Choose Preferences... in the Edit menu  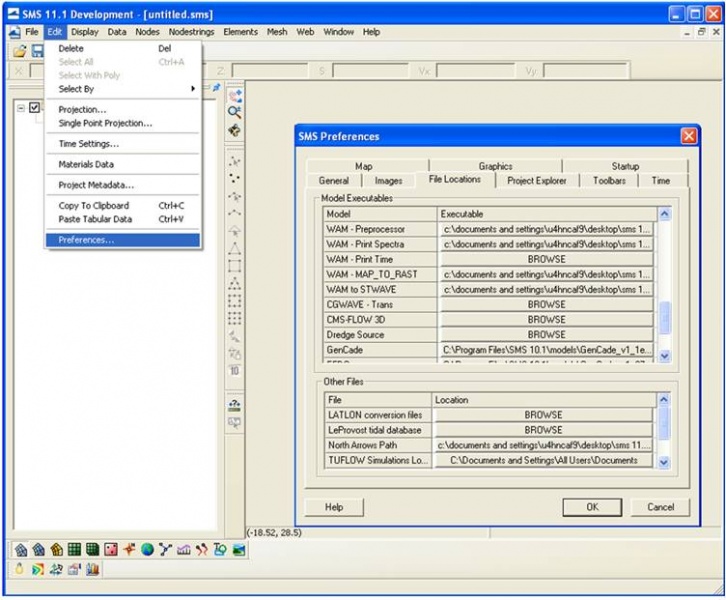click(123, 240)
